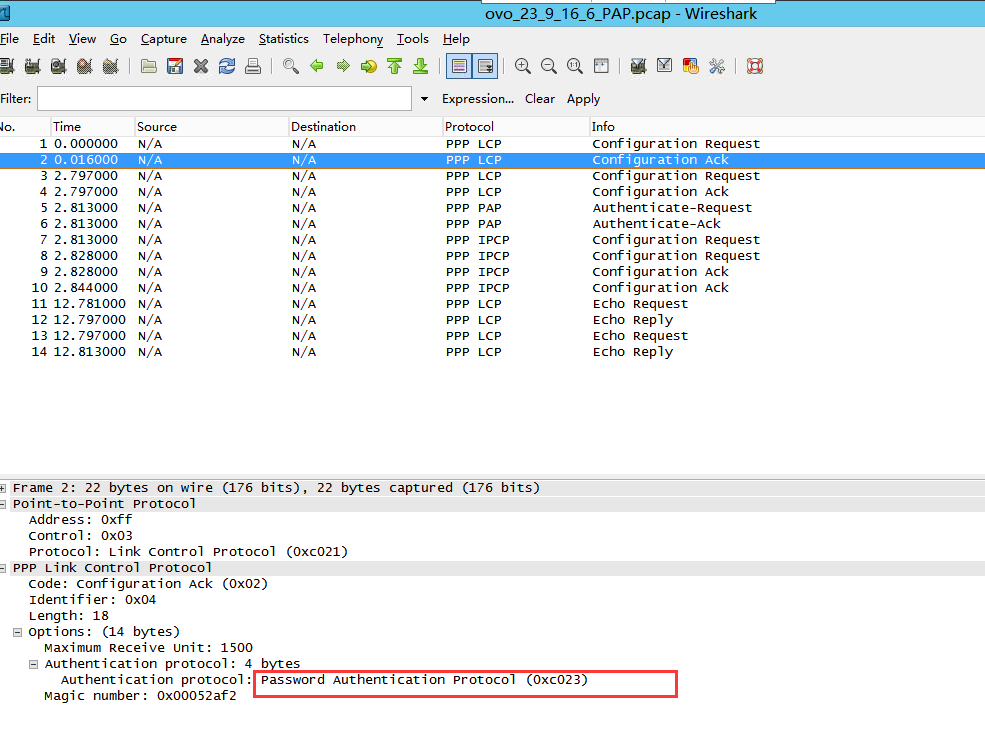This screenshot has height=744, width=985.
Task: Select the Magic number: 0x00052af2 line
Action: click(x=140, y=696)
